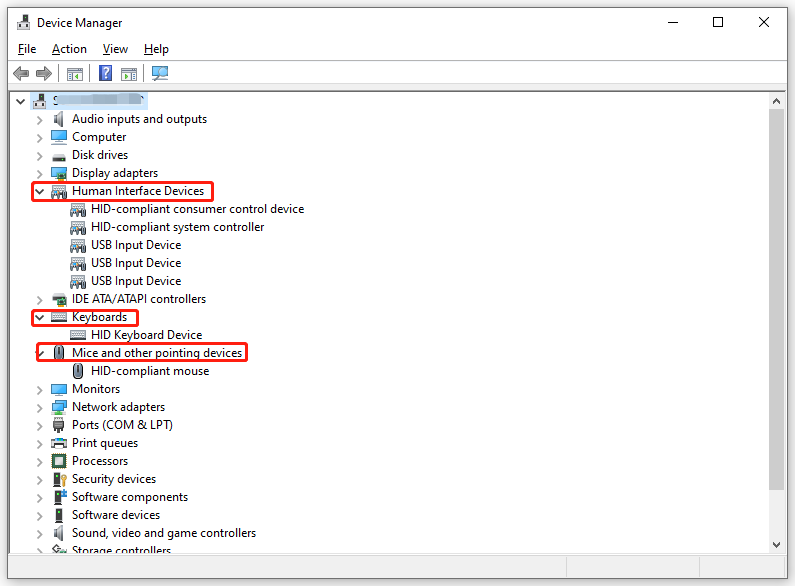Screen dimensions: 795x586
Task: Expand the Computer node chevron
Action: pos(40,138)
